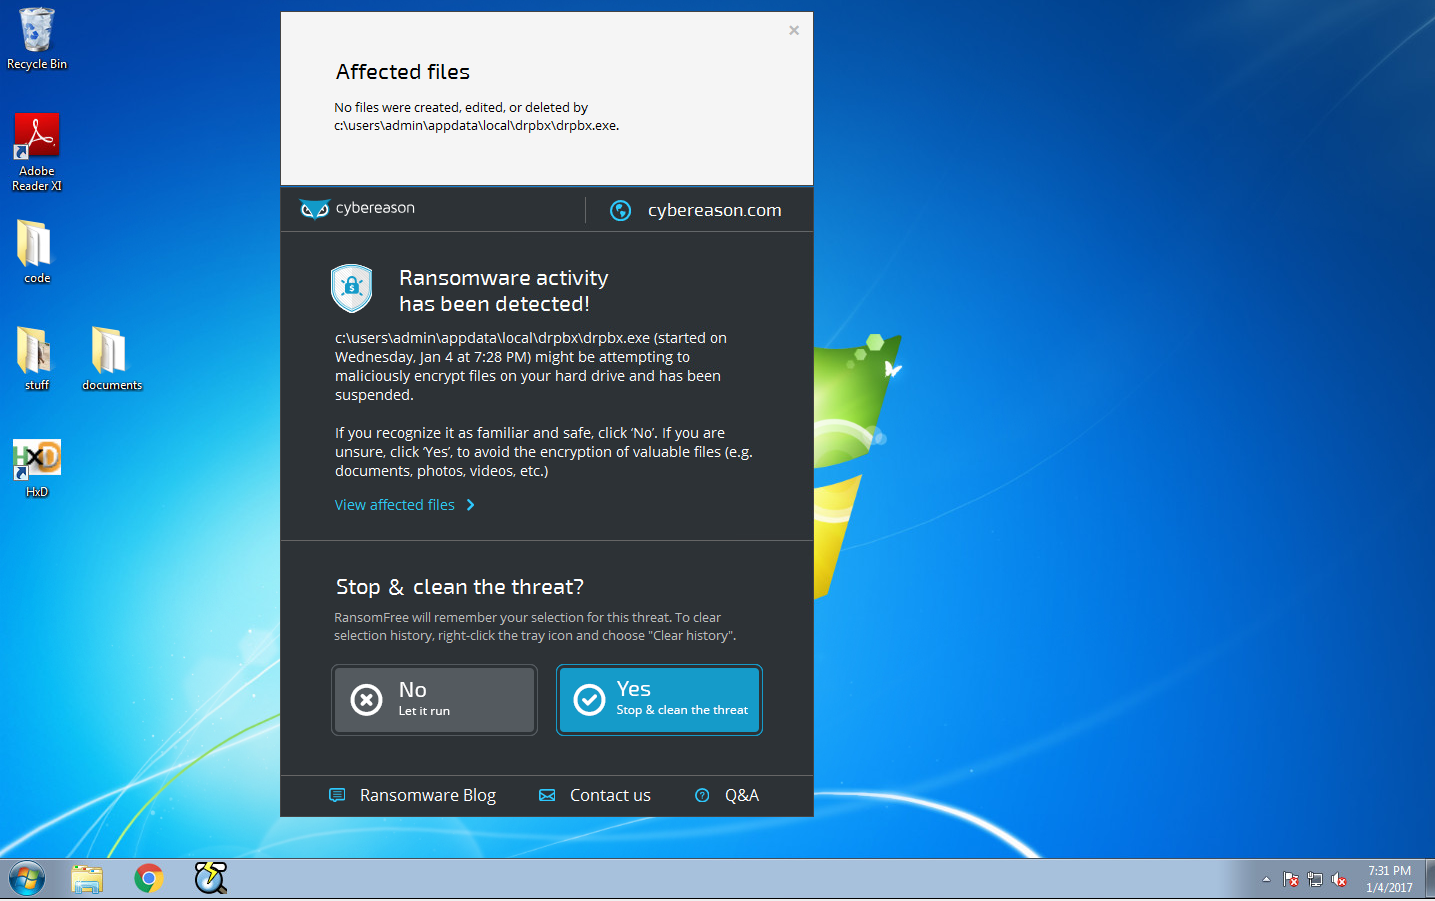Viewport: 1435px width, 901px height.
Task: Click the 'Stop & clean the threat?' heading
Action: pyautogui.click(x=460, y=587)
